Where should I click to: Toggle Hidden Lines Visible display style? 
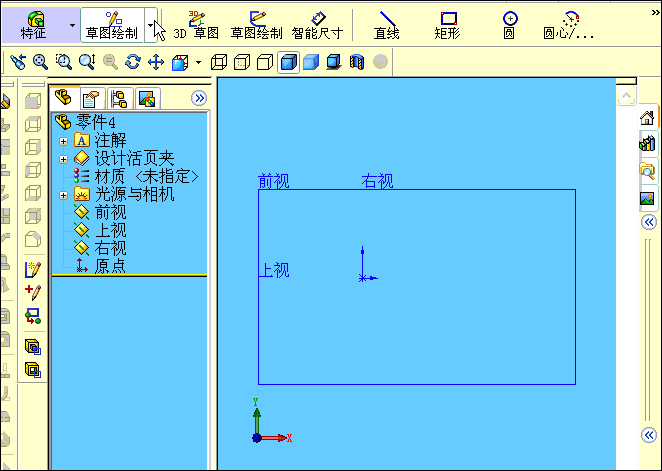(242, 62)
